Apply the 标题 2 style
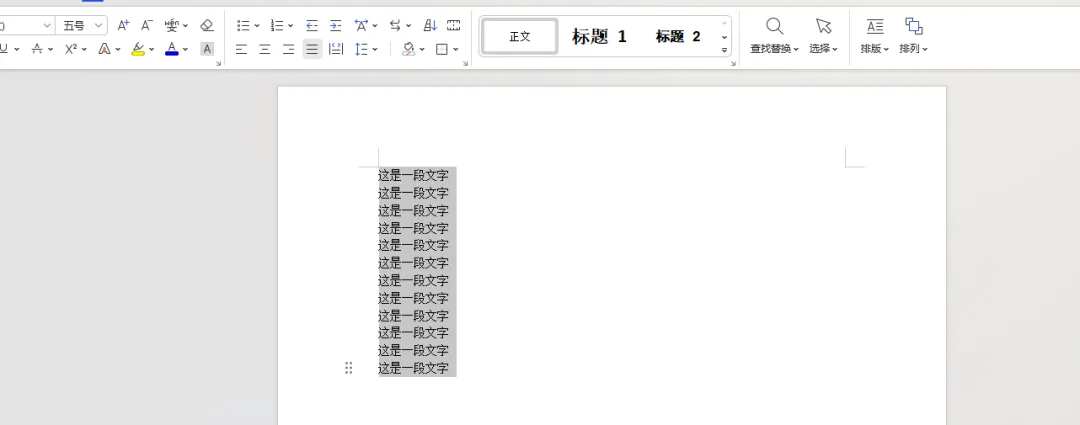The image size is (1080, 425). (x=678, y=37)
